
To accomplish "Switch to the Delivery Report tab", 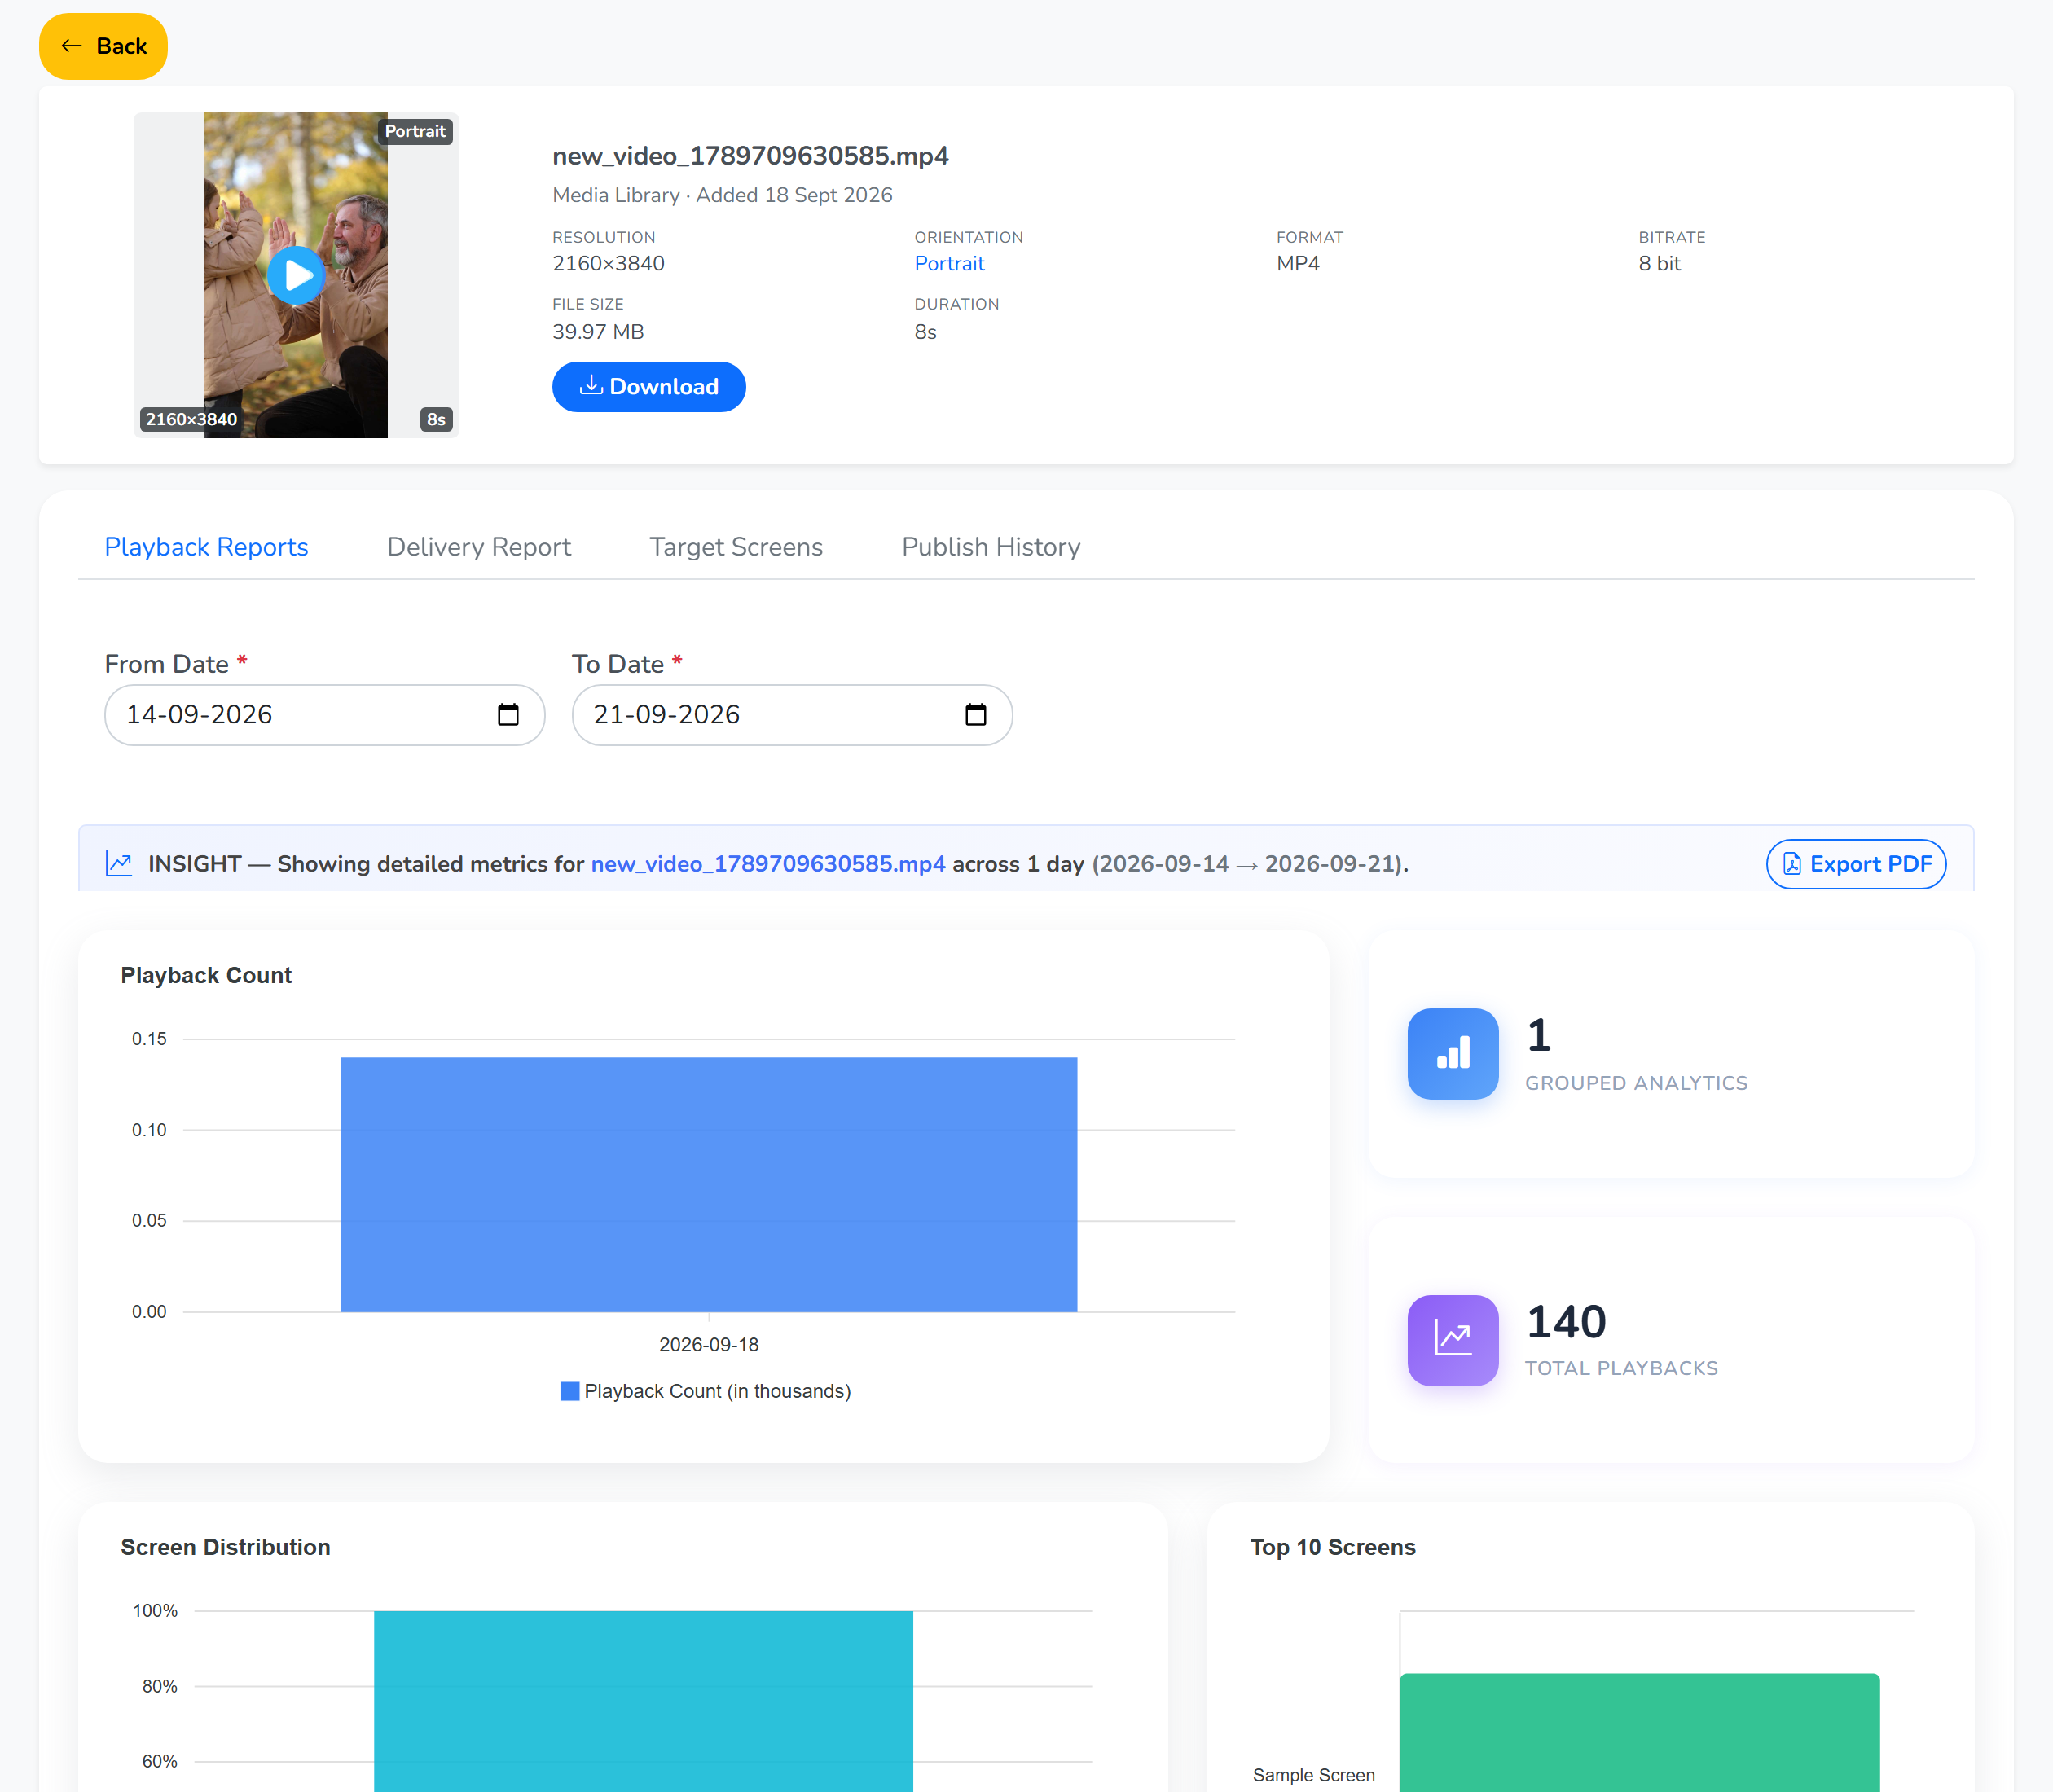I will click(x=479, y=547).
